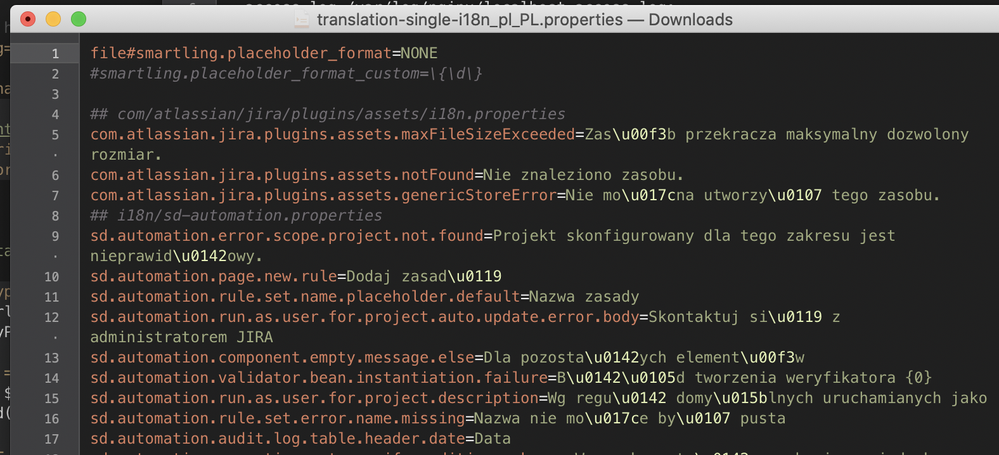Click key sd.automation.component.empty.message.else

pos(282,358)
